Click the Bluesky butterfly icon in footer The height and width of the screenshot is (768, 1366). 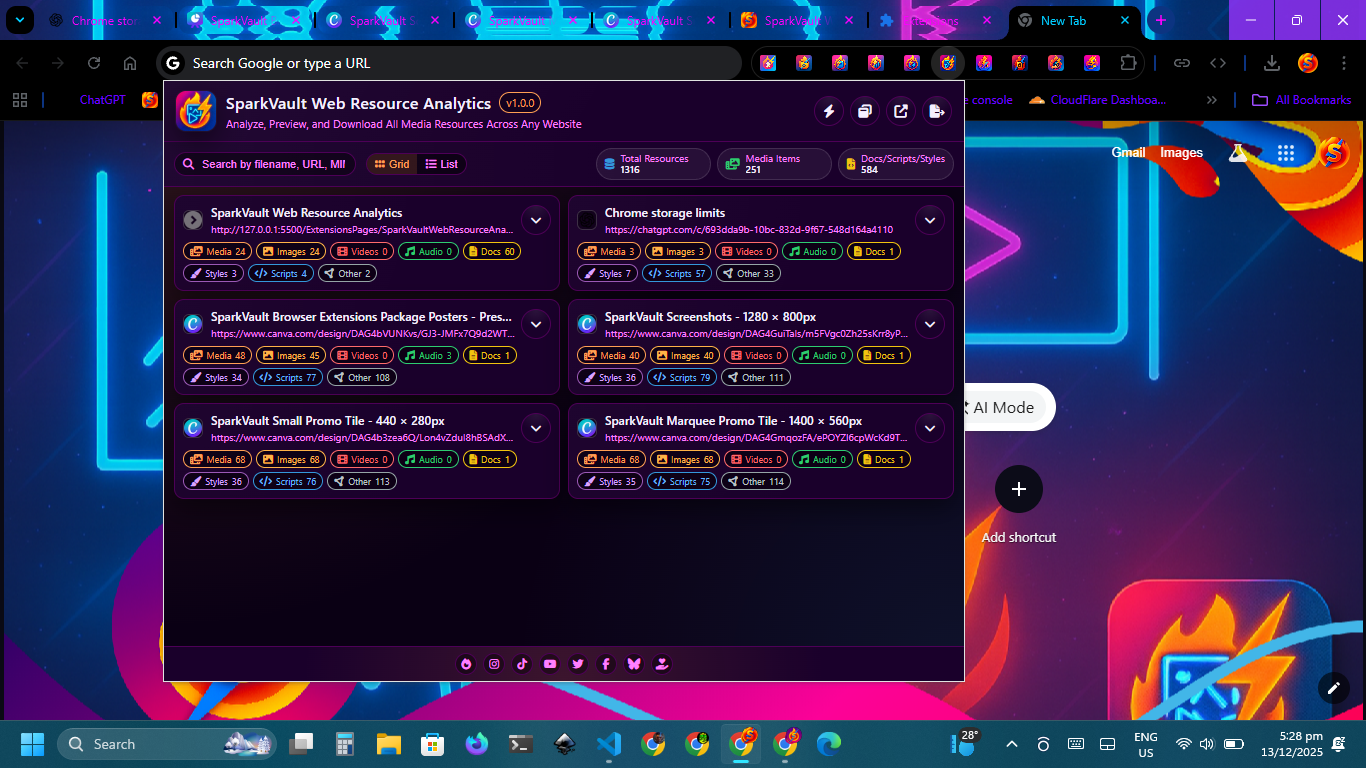pyautogui.click(x=634, y=664)
